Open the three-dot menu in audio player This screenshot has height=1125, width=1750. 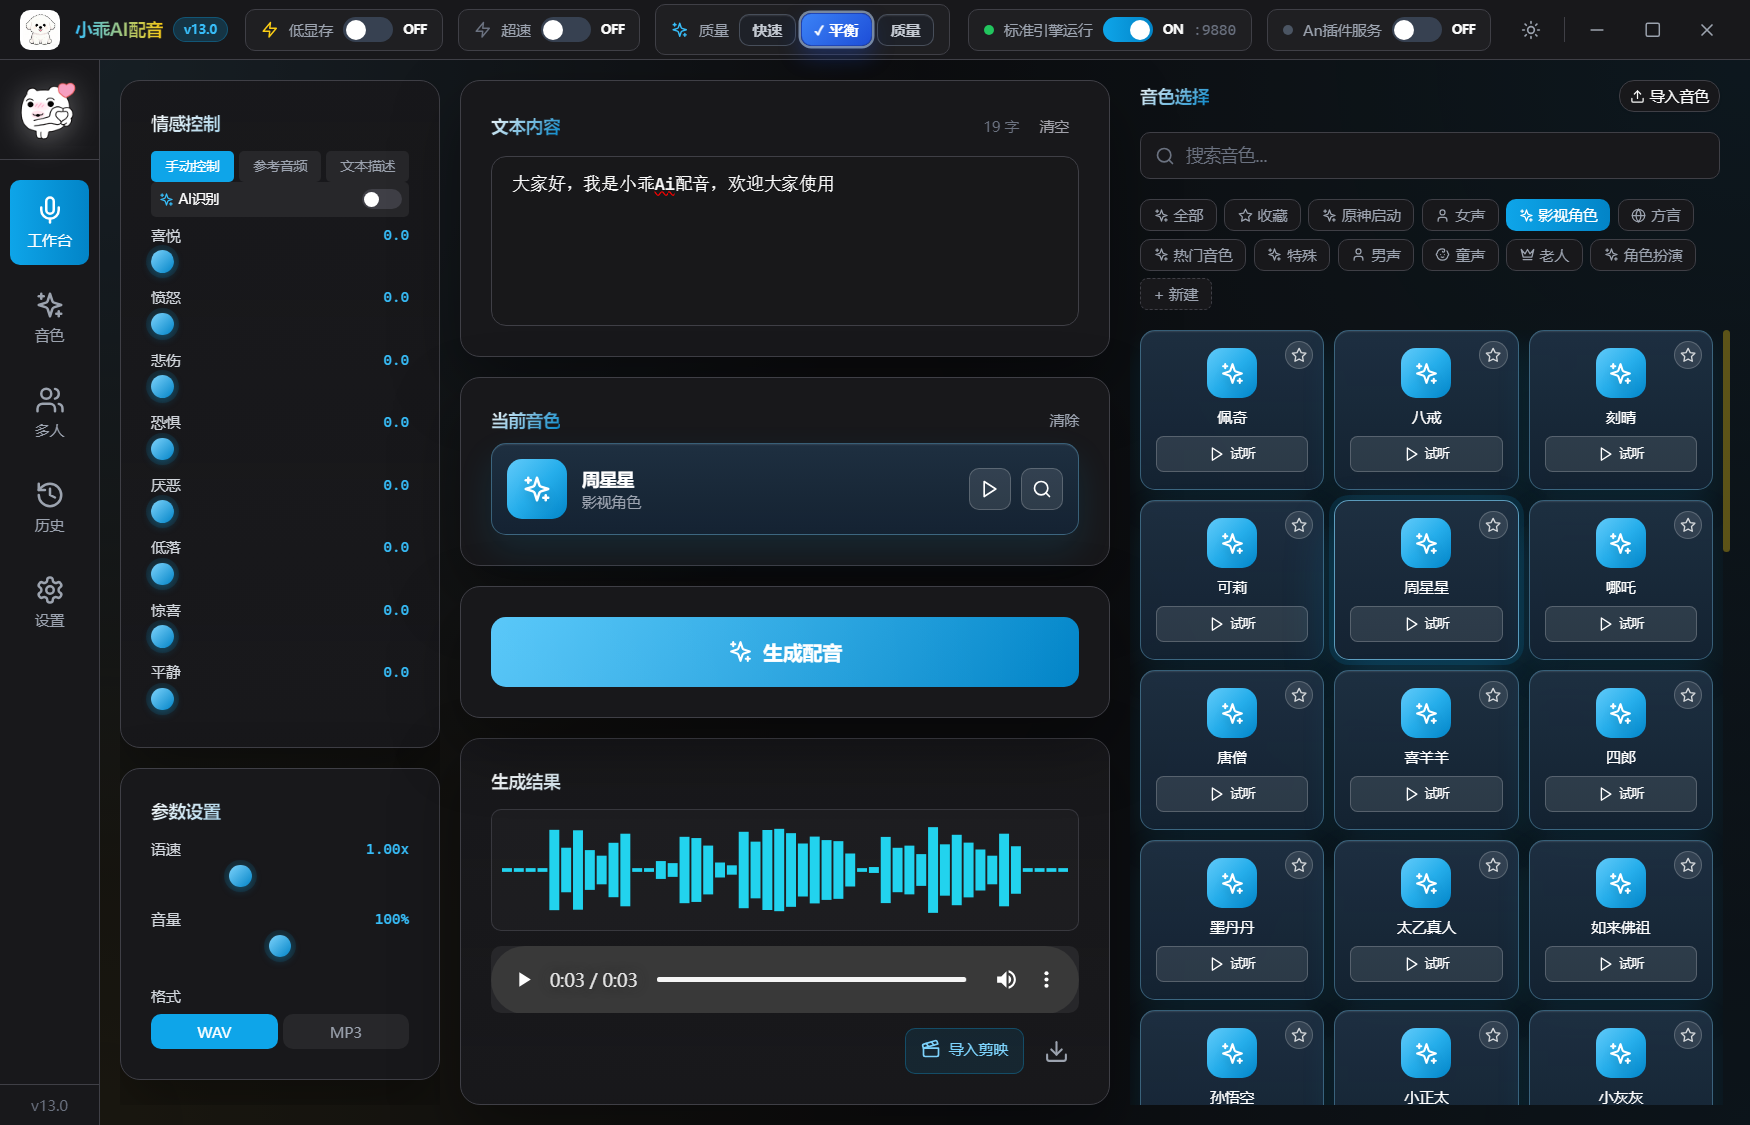pyautogui.click(x=1047, y=980)
